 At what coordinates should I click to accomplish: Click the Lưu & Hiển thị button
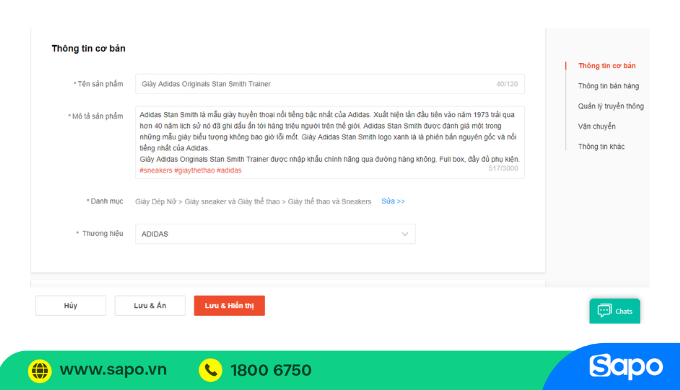tap(229, 305)
